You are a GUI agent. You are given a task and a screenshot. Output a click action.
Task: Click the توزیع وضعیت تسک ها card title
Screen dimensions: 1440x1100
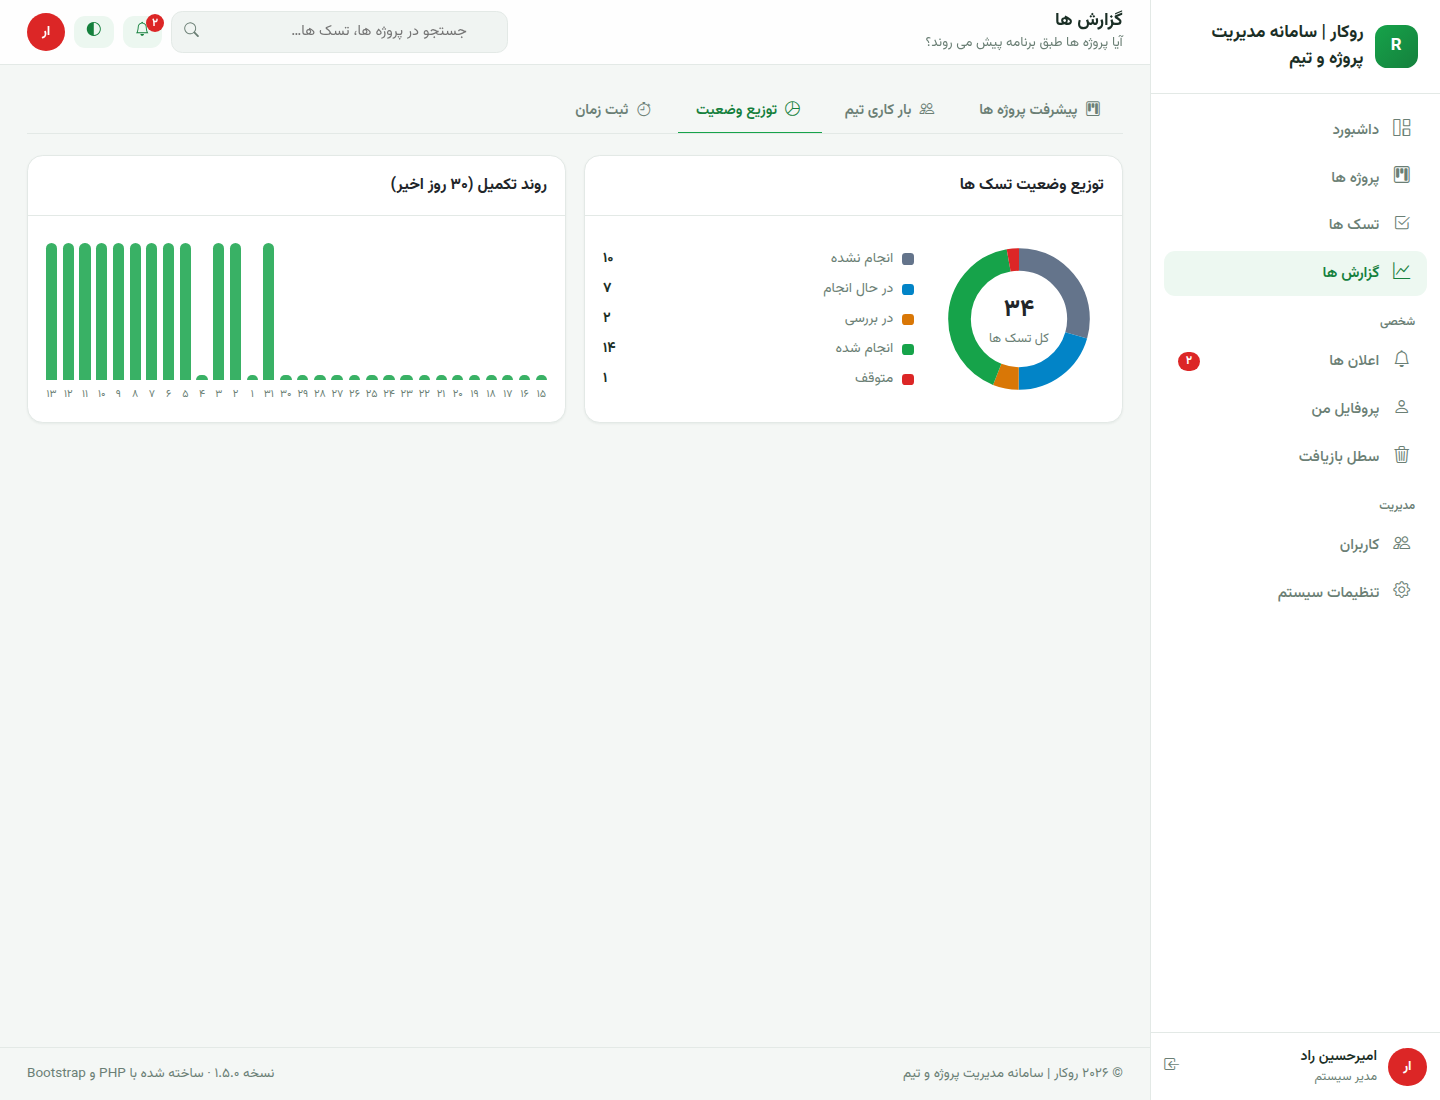click(x=1032, y=184)
